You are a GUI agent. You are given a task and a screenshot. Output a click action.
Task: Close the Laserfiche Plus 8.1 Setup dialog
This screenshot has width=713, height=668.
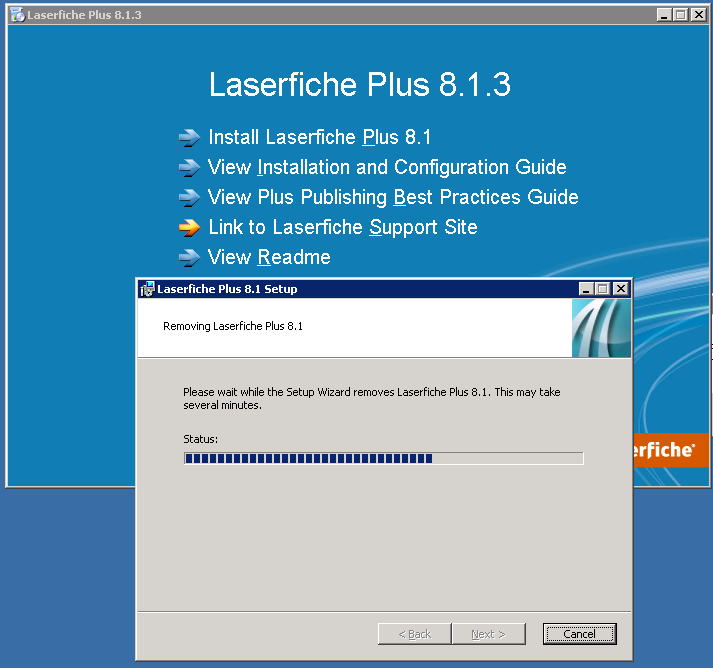621,289
